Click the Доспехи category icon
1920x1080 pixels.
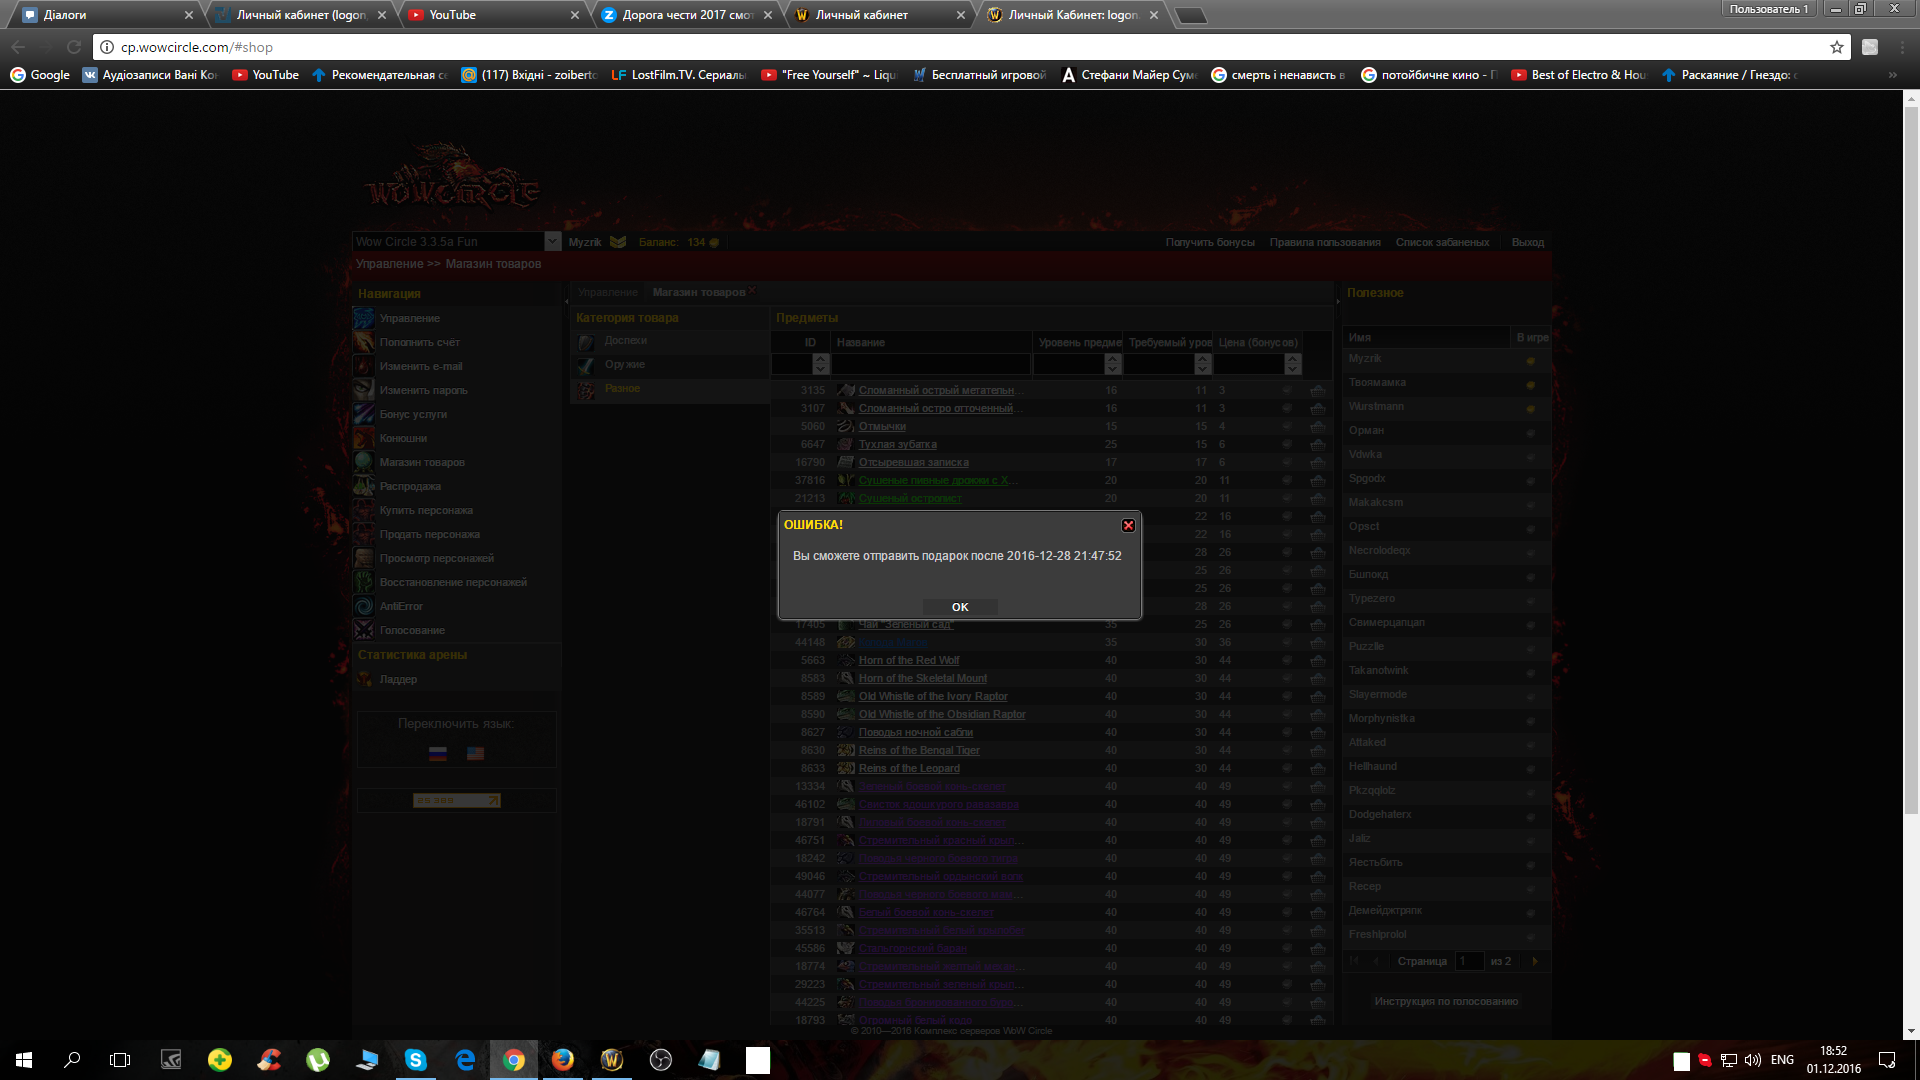(586, 342)
